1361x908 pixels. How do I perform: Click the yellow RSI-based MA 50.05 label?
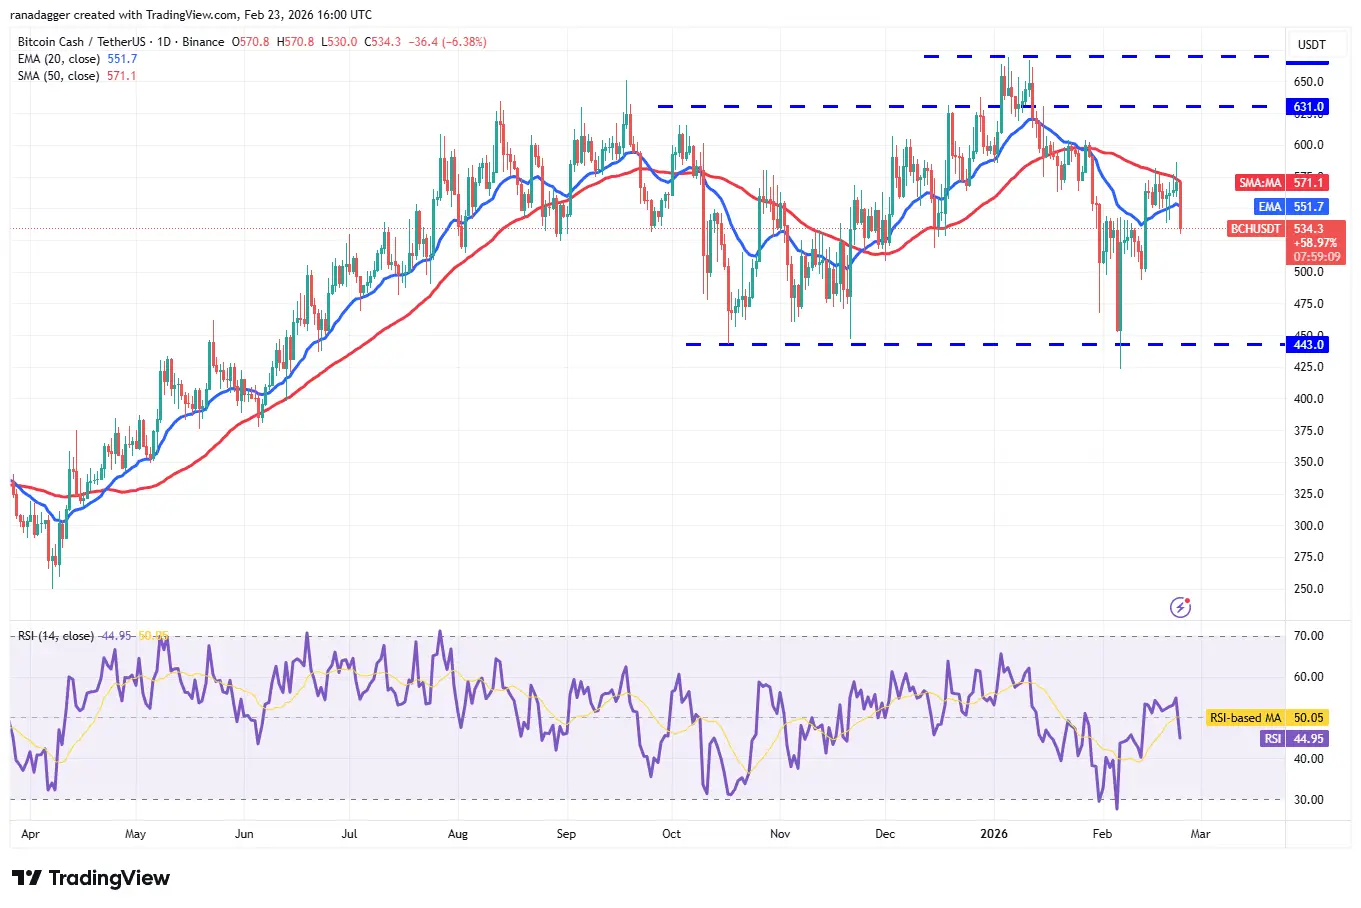click(1267, 718)
